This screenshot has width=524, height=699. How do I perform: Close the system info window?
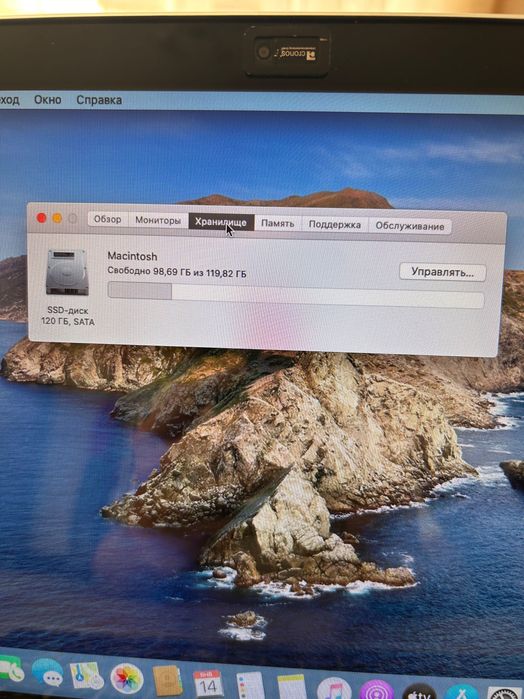tap(41, 218)
